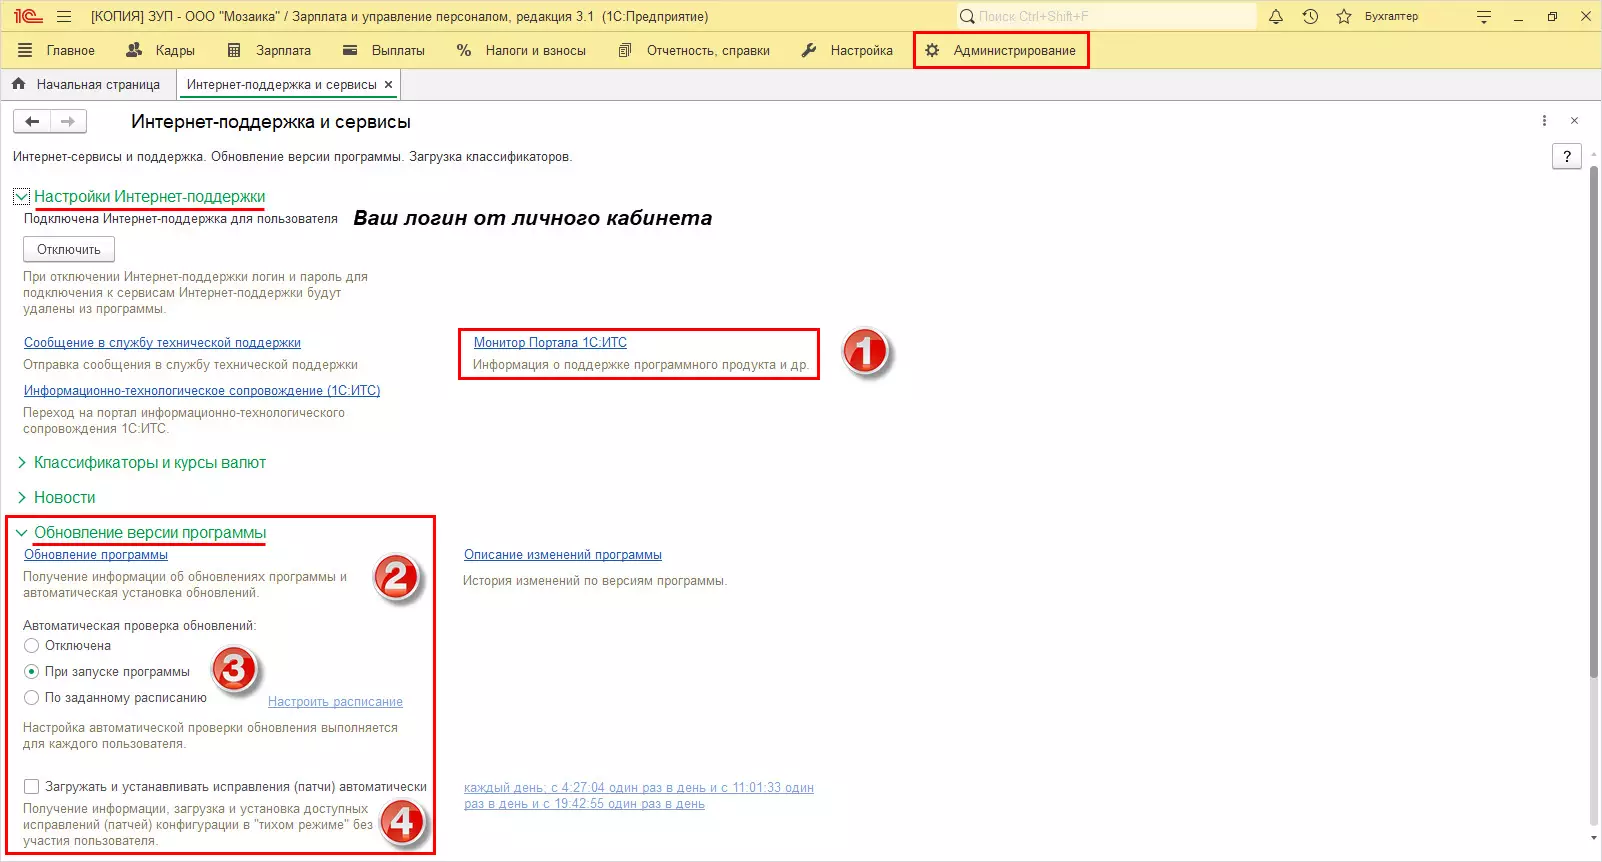The width and height of the screenshot is (1602, 862).
Task: Click the Бухгалтер user name
Action: [x=1391, y=16]
